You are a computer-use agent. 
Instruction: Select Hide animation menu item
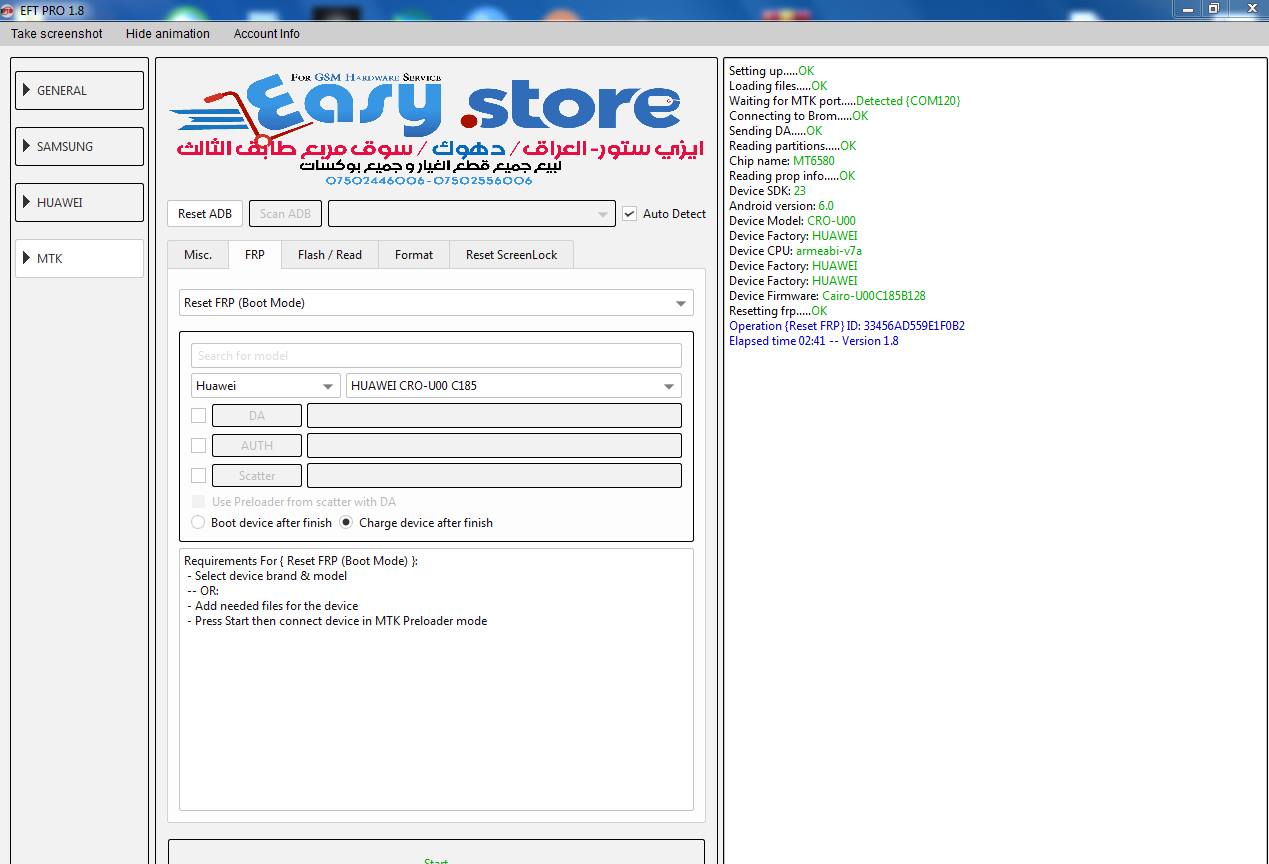click(x=168, y=33)
